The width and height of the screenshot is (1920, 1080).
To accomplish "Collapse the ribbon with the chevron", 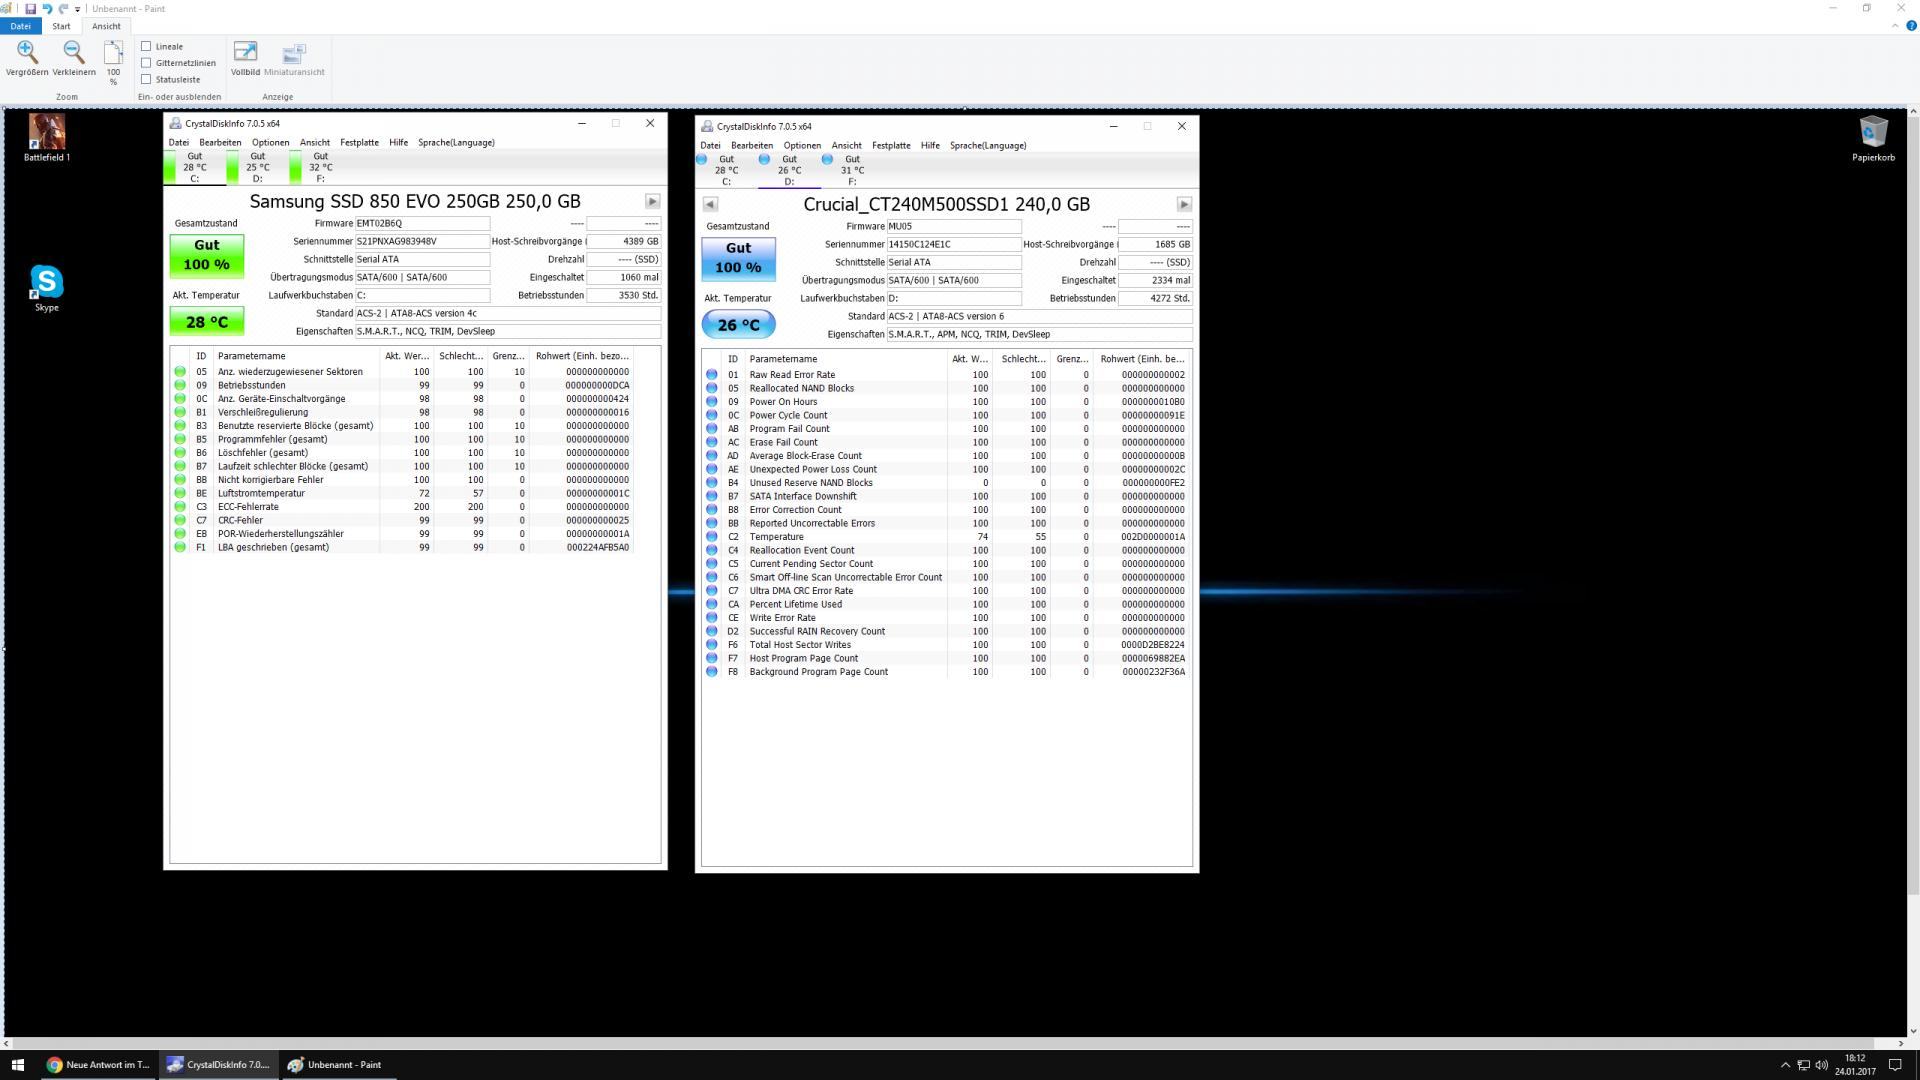I will click(x=1895, y=26).
